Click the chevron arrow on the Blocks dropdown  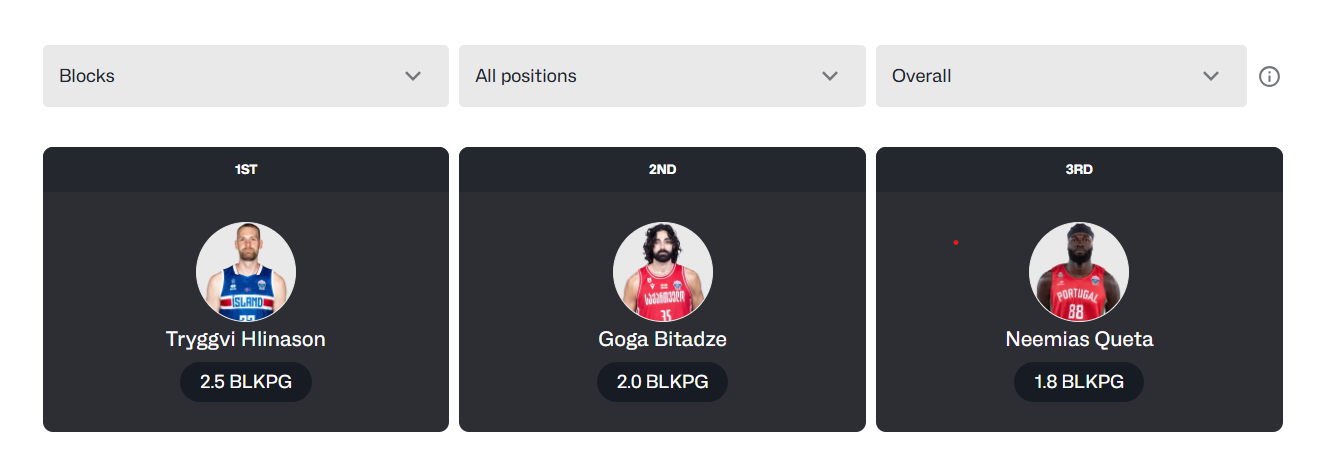[413, 76]
